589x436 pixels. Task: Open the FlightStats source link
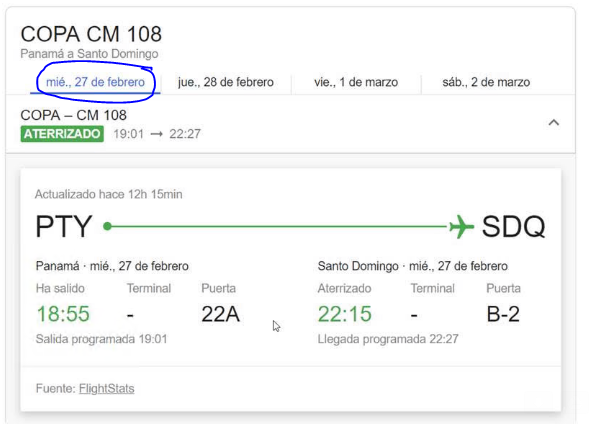pos(107,388)
